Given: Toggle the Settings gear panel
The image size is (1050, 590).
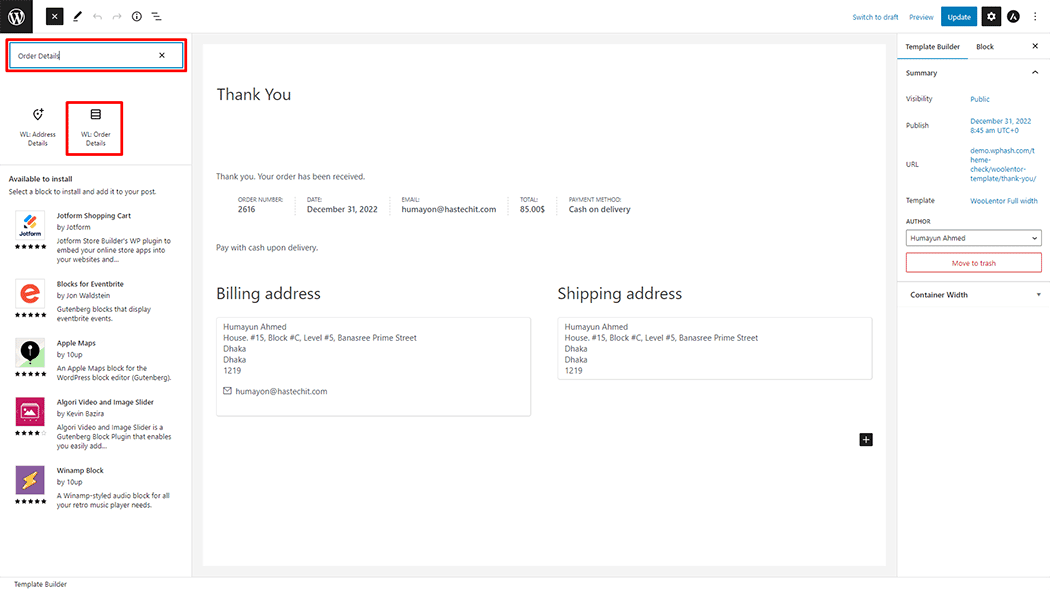Looking at the screenshot, I should 991,17.
